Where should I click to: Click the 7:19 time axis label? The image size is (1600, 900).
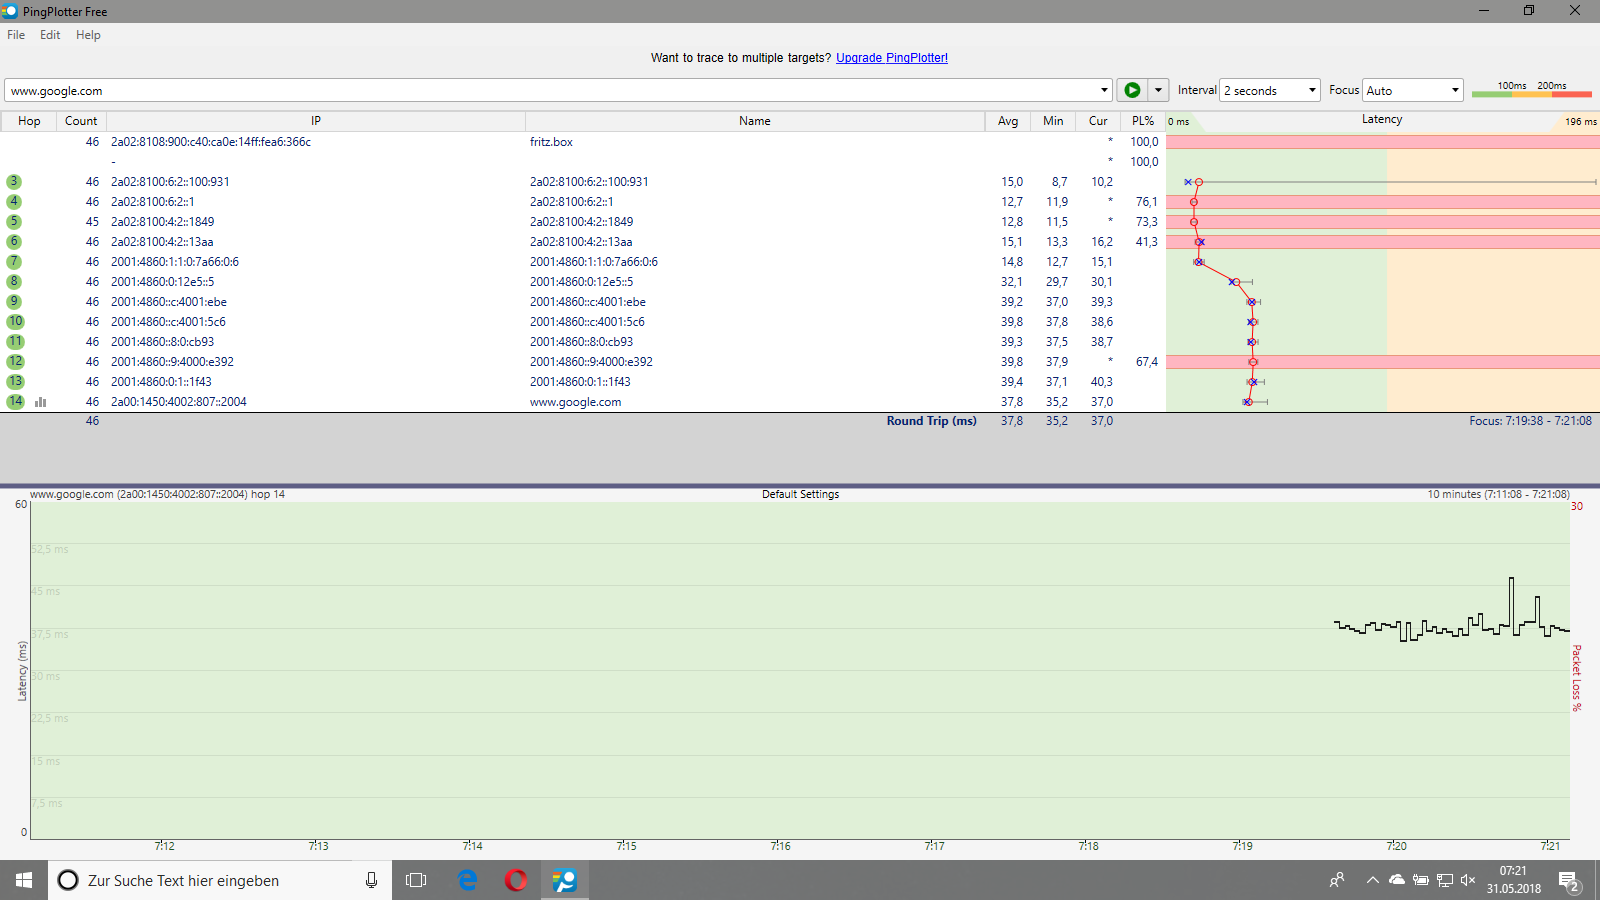(1242, 846)
